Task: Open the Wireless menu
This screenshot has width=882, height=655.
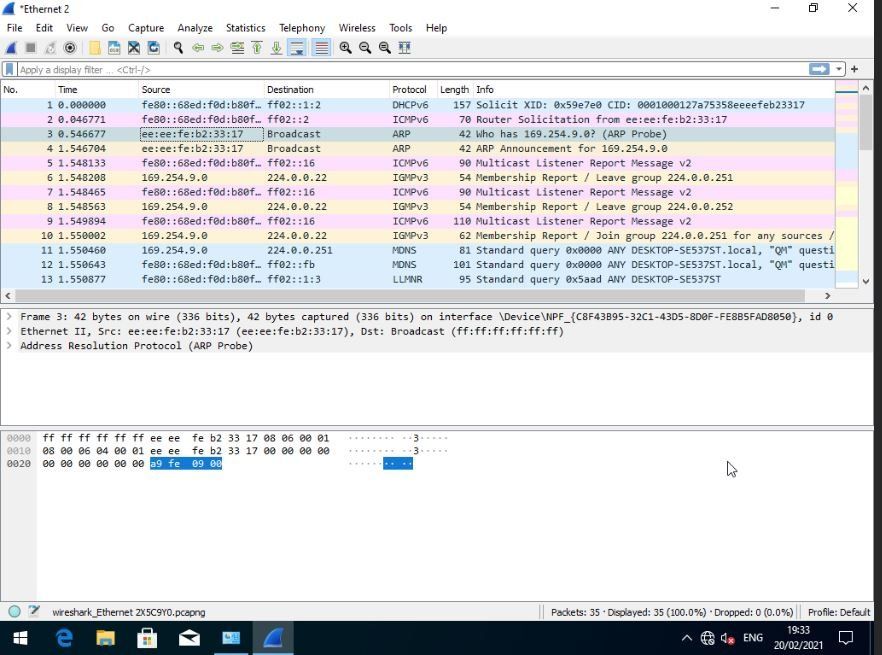Action: [x=357, y=28]
